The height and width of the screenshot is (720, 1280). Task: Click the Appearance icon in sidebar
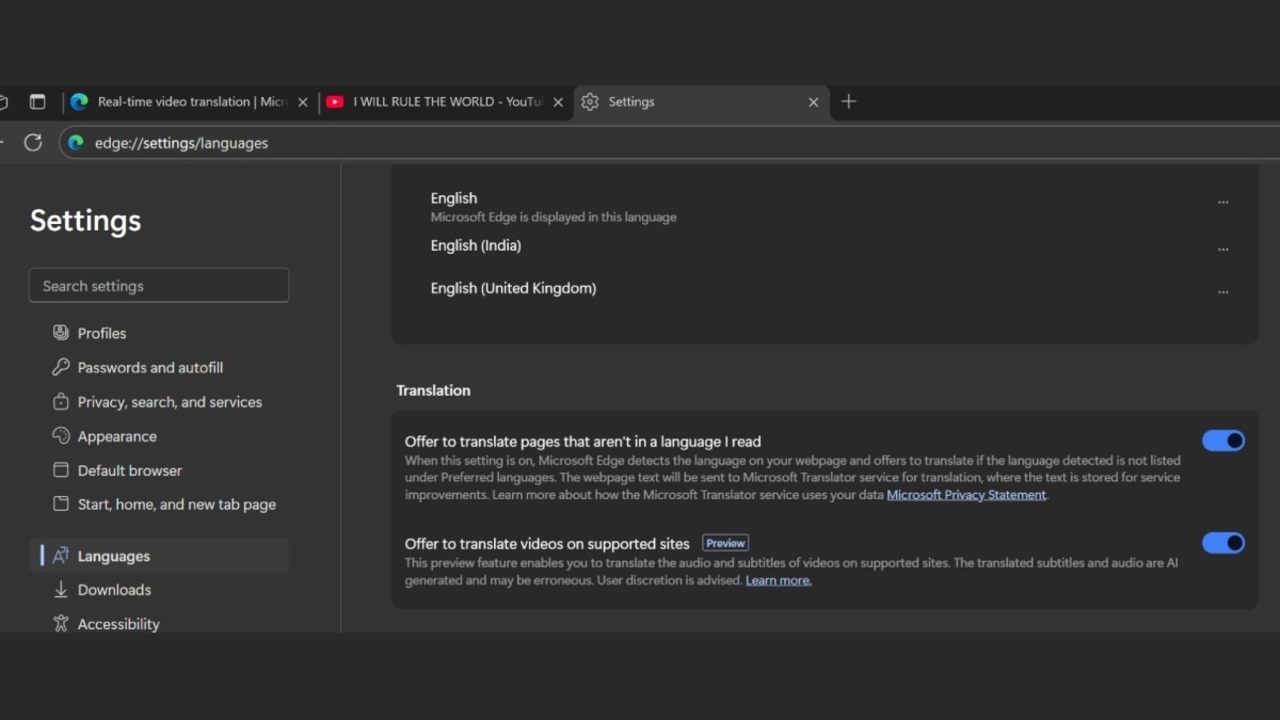tap(61, 436)
